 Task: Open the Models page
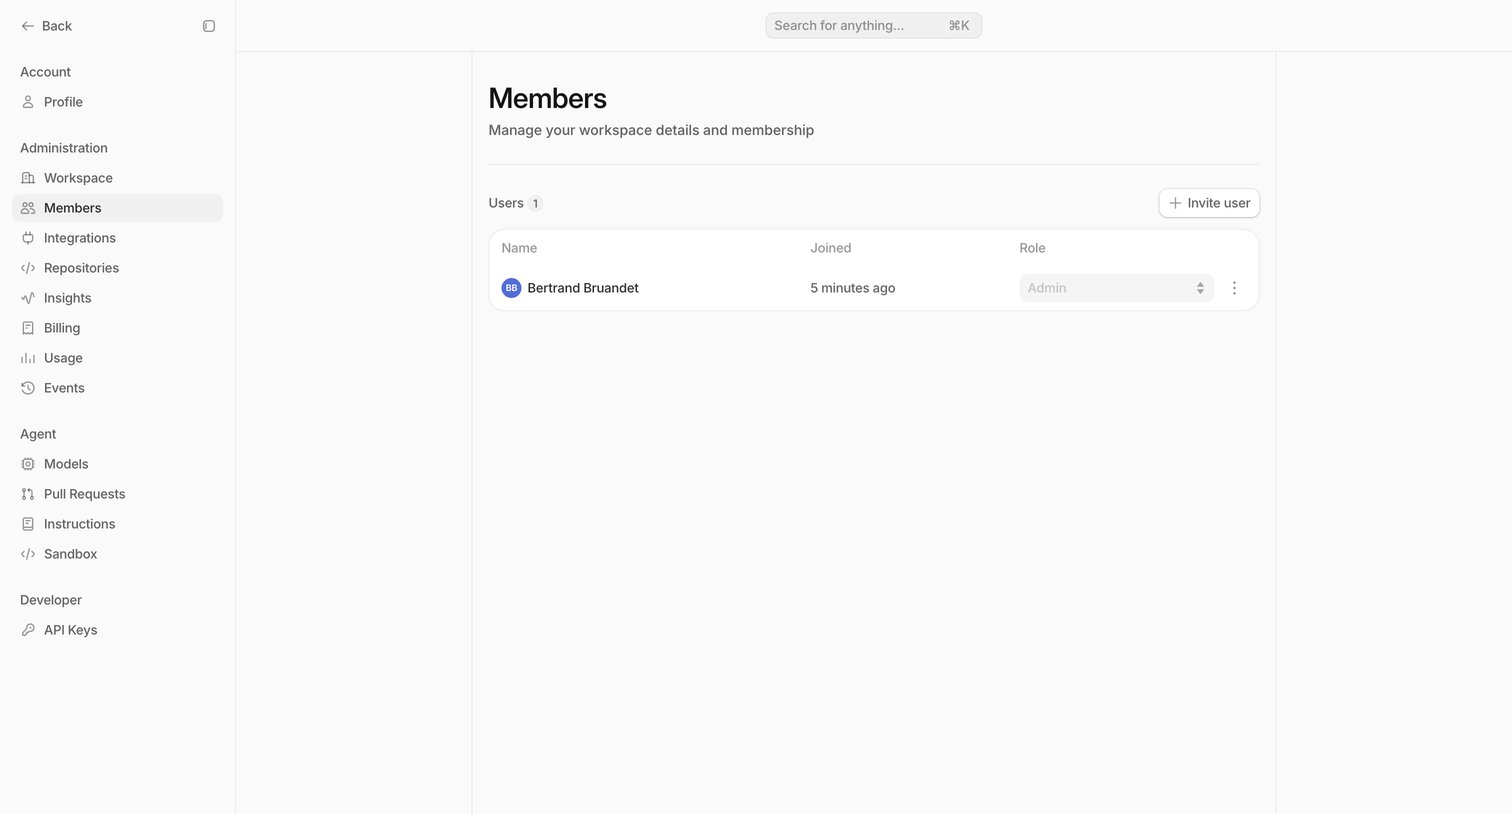click(x=117, y=464)
